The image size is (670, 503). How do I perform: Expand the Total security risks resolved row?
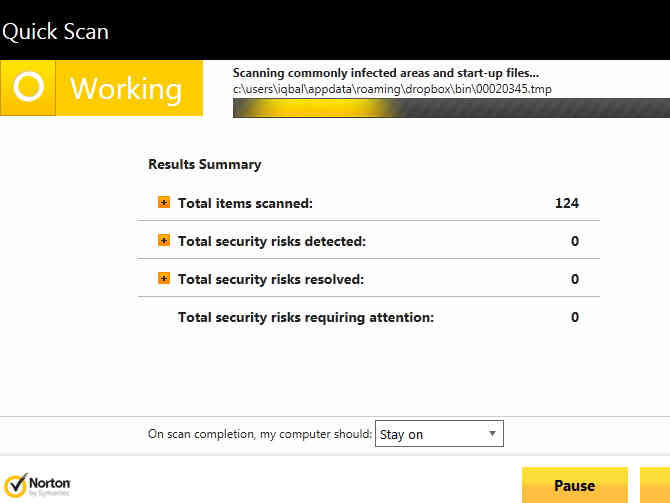(x=164, y=279)
